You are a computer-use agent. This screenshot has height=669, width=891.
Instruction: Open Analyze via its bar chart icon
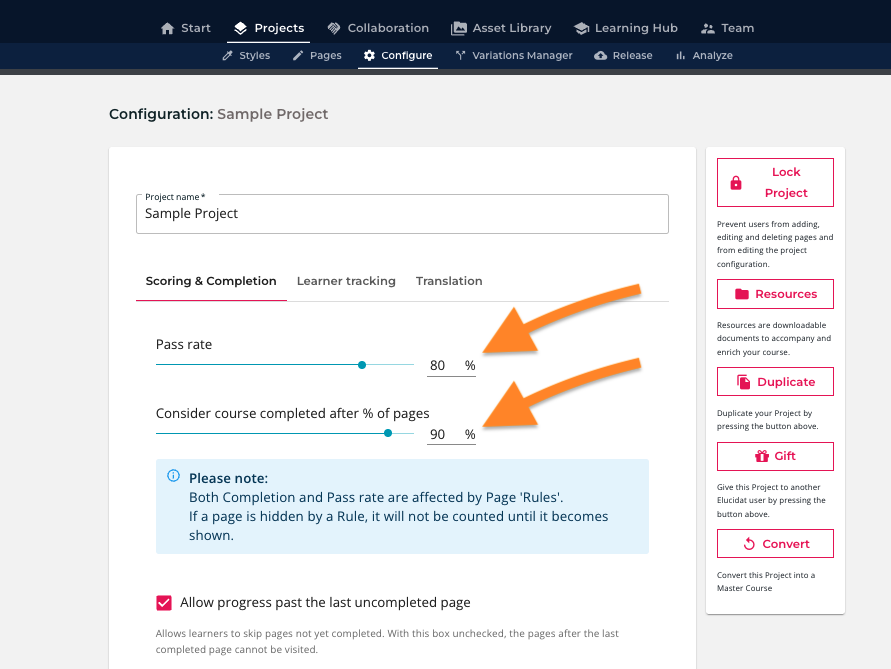681,55
